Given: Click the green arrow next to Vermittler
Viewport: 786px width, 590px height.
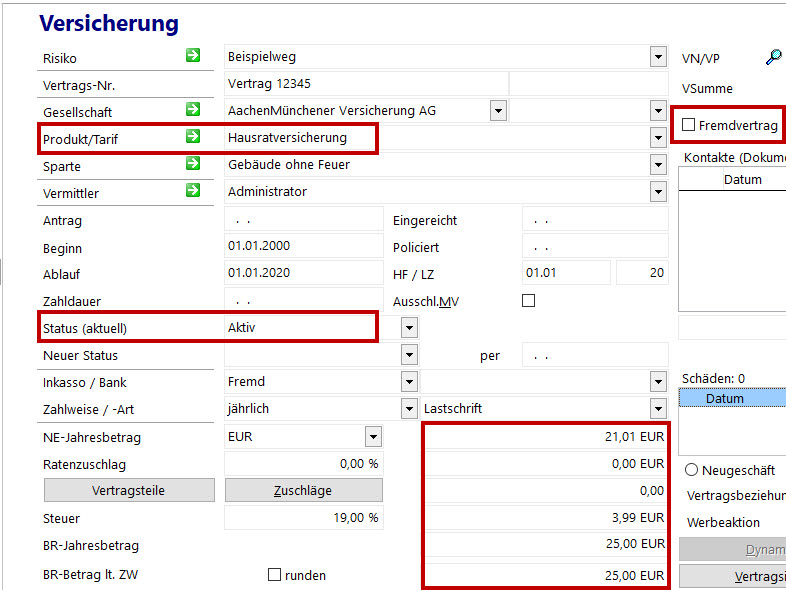Looking at the screenshot, I should [x=193, y=191].
